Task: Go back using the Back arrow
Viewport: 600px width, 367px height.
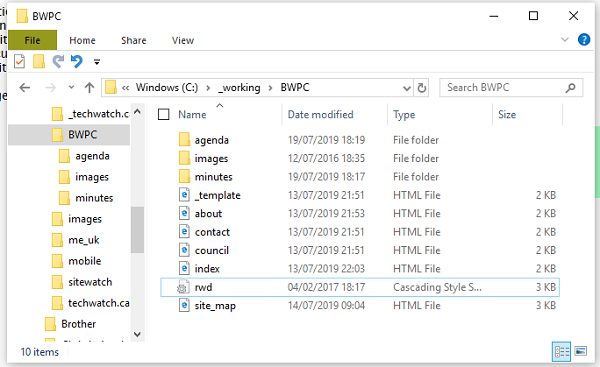Action: click(x=25, y=88)
